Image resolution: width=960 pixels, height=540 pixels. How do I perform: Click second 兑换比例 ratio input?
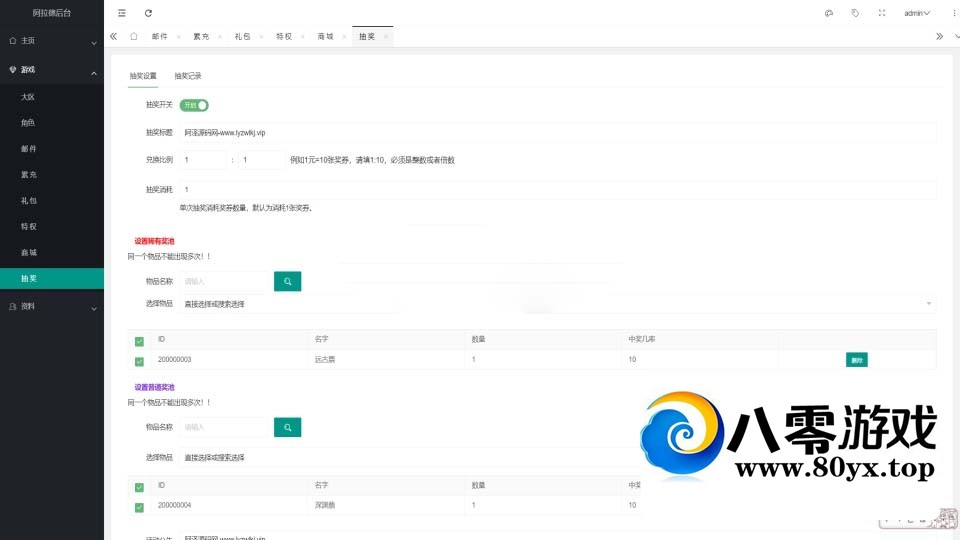click(x=261, y=160)
